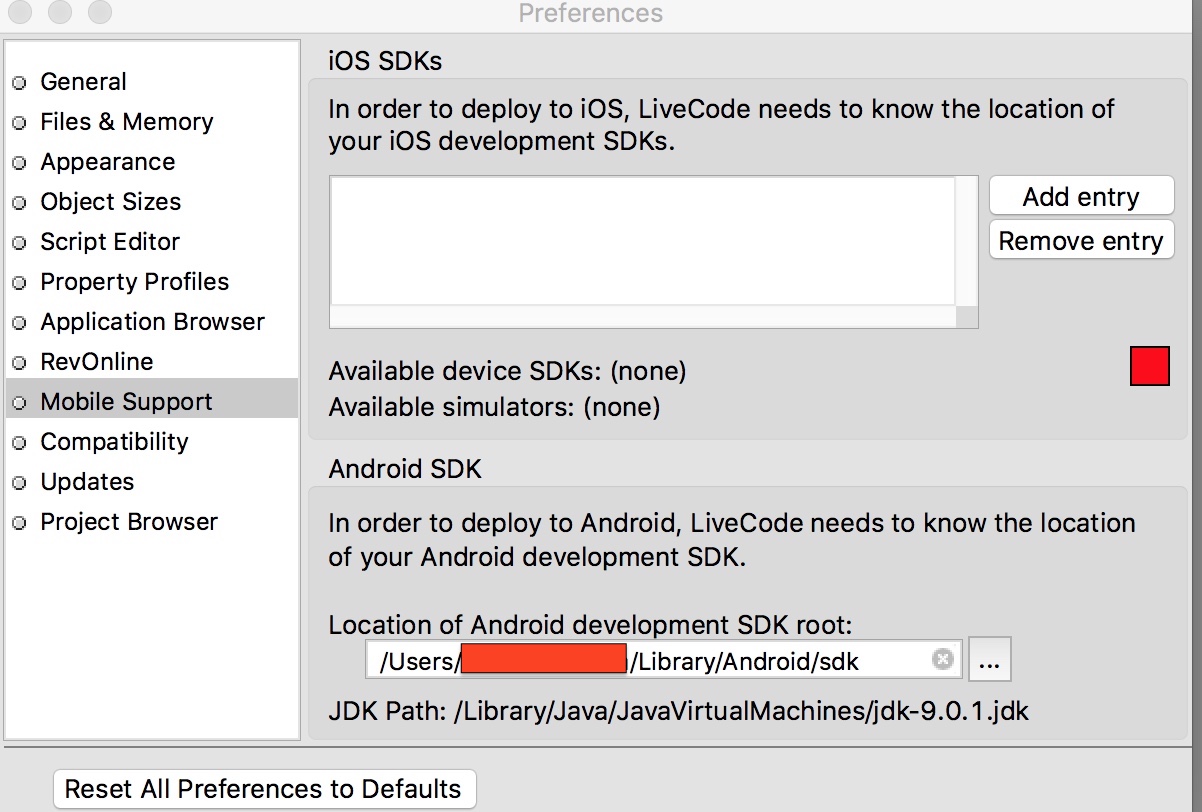Open Files & Memory preferences
Image resolution: width=1202 pixels, height=812 pixels.
(126, 122)
